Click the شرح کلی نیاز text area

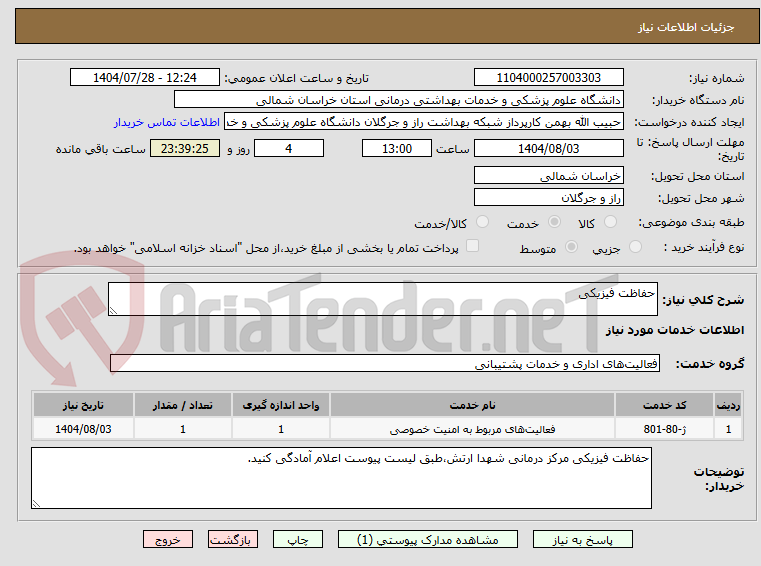382,299
